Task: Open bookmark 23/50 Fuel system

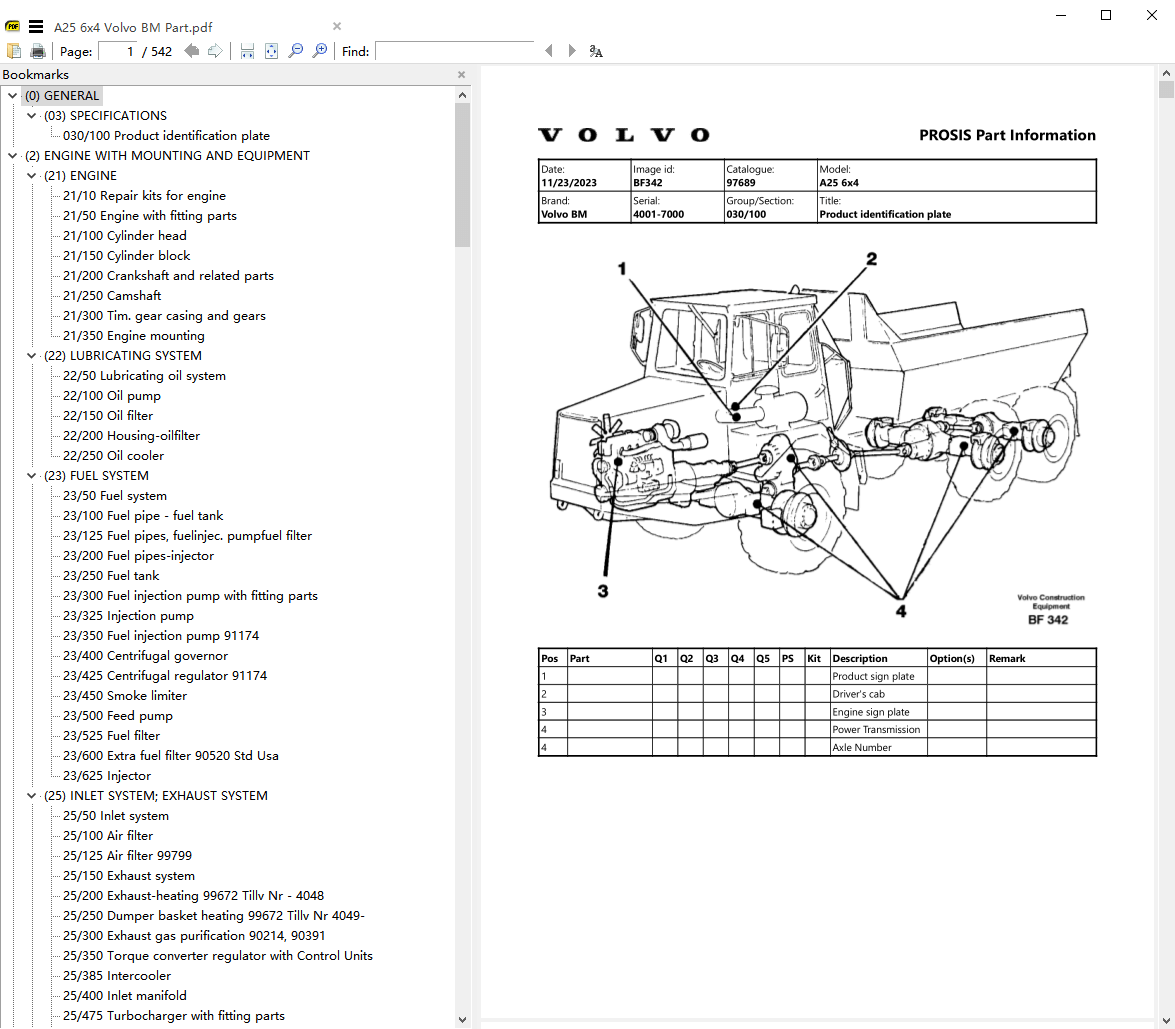Action: (x=115, y=495)
